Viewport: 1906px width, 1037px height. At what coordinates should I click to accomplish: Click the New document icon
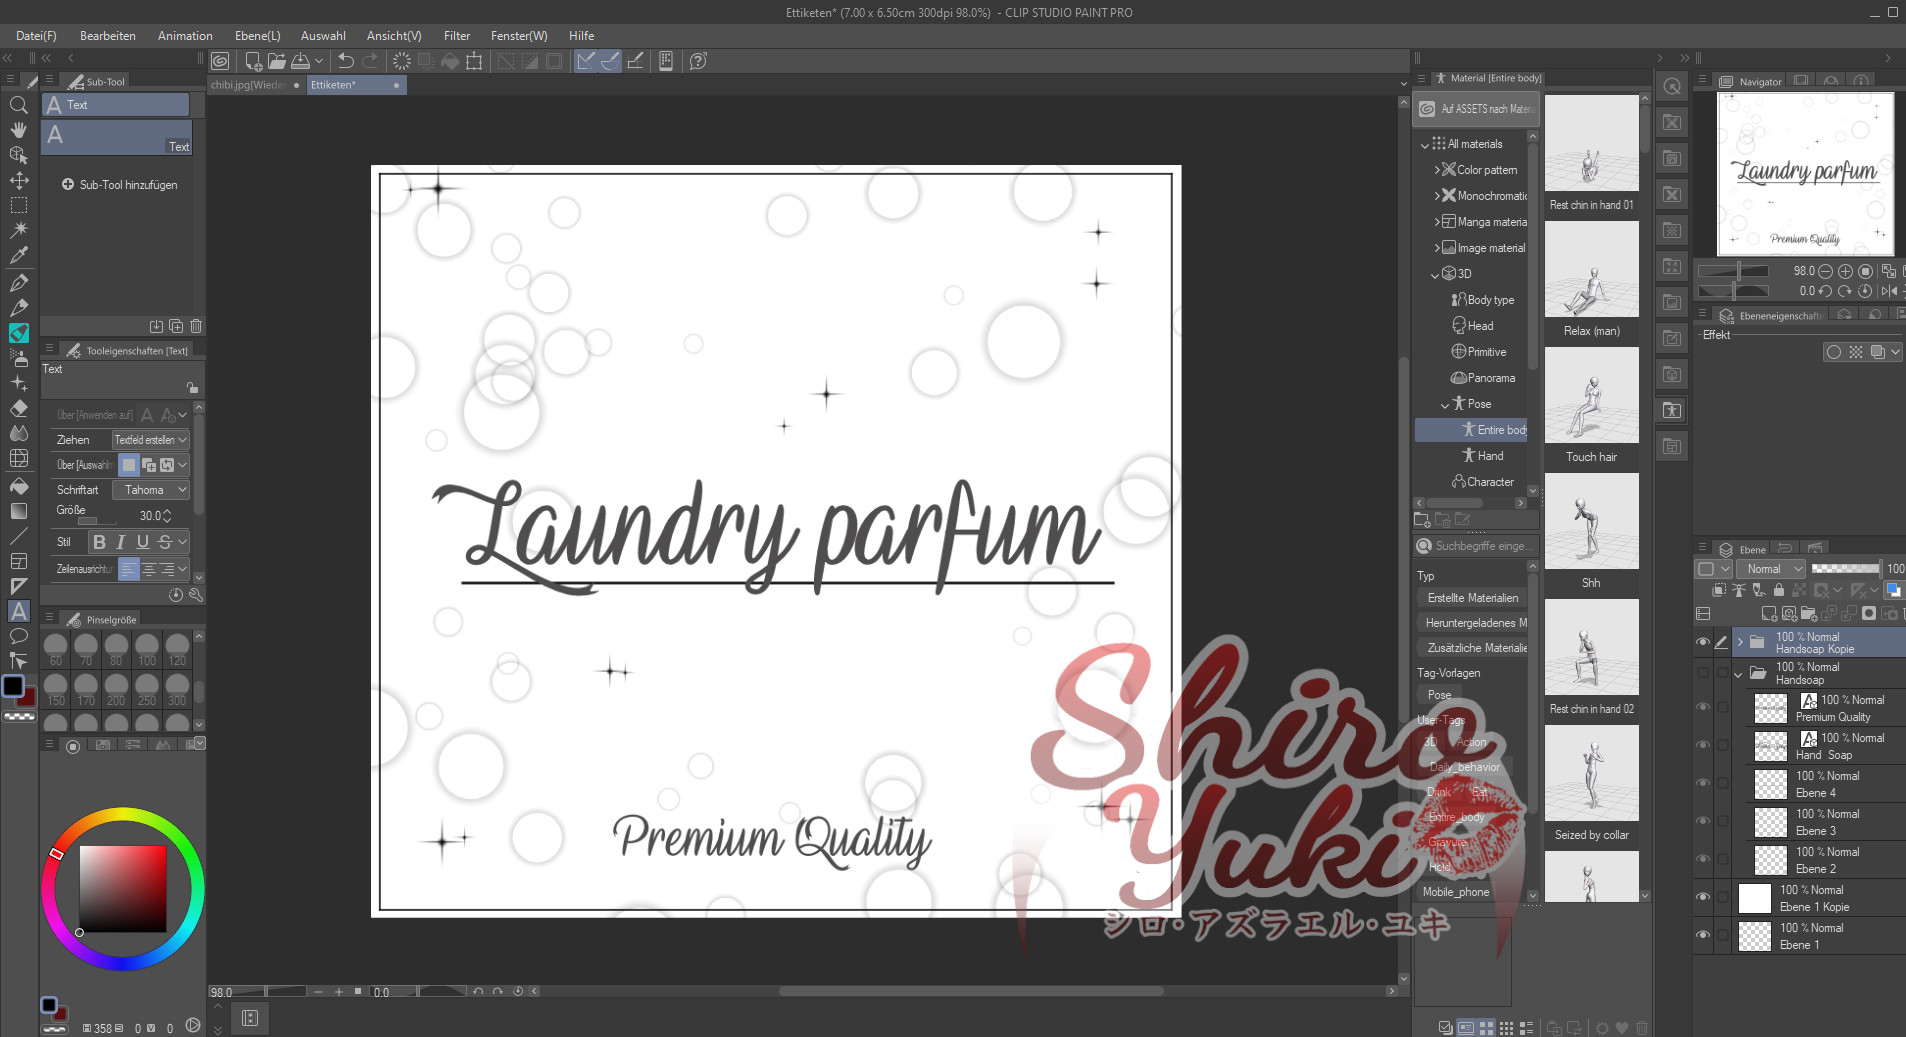[253, 61]
